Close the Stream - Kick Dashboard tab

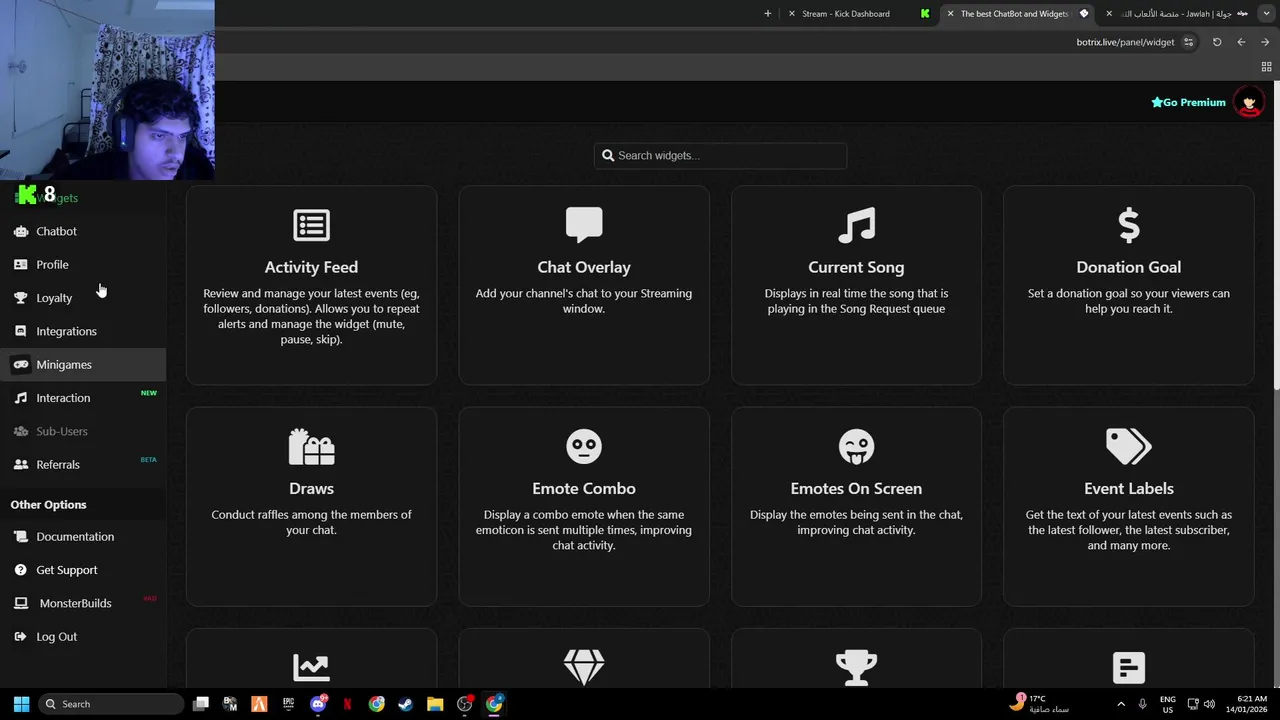[x=791, y=14]
